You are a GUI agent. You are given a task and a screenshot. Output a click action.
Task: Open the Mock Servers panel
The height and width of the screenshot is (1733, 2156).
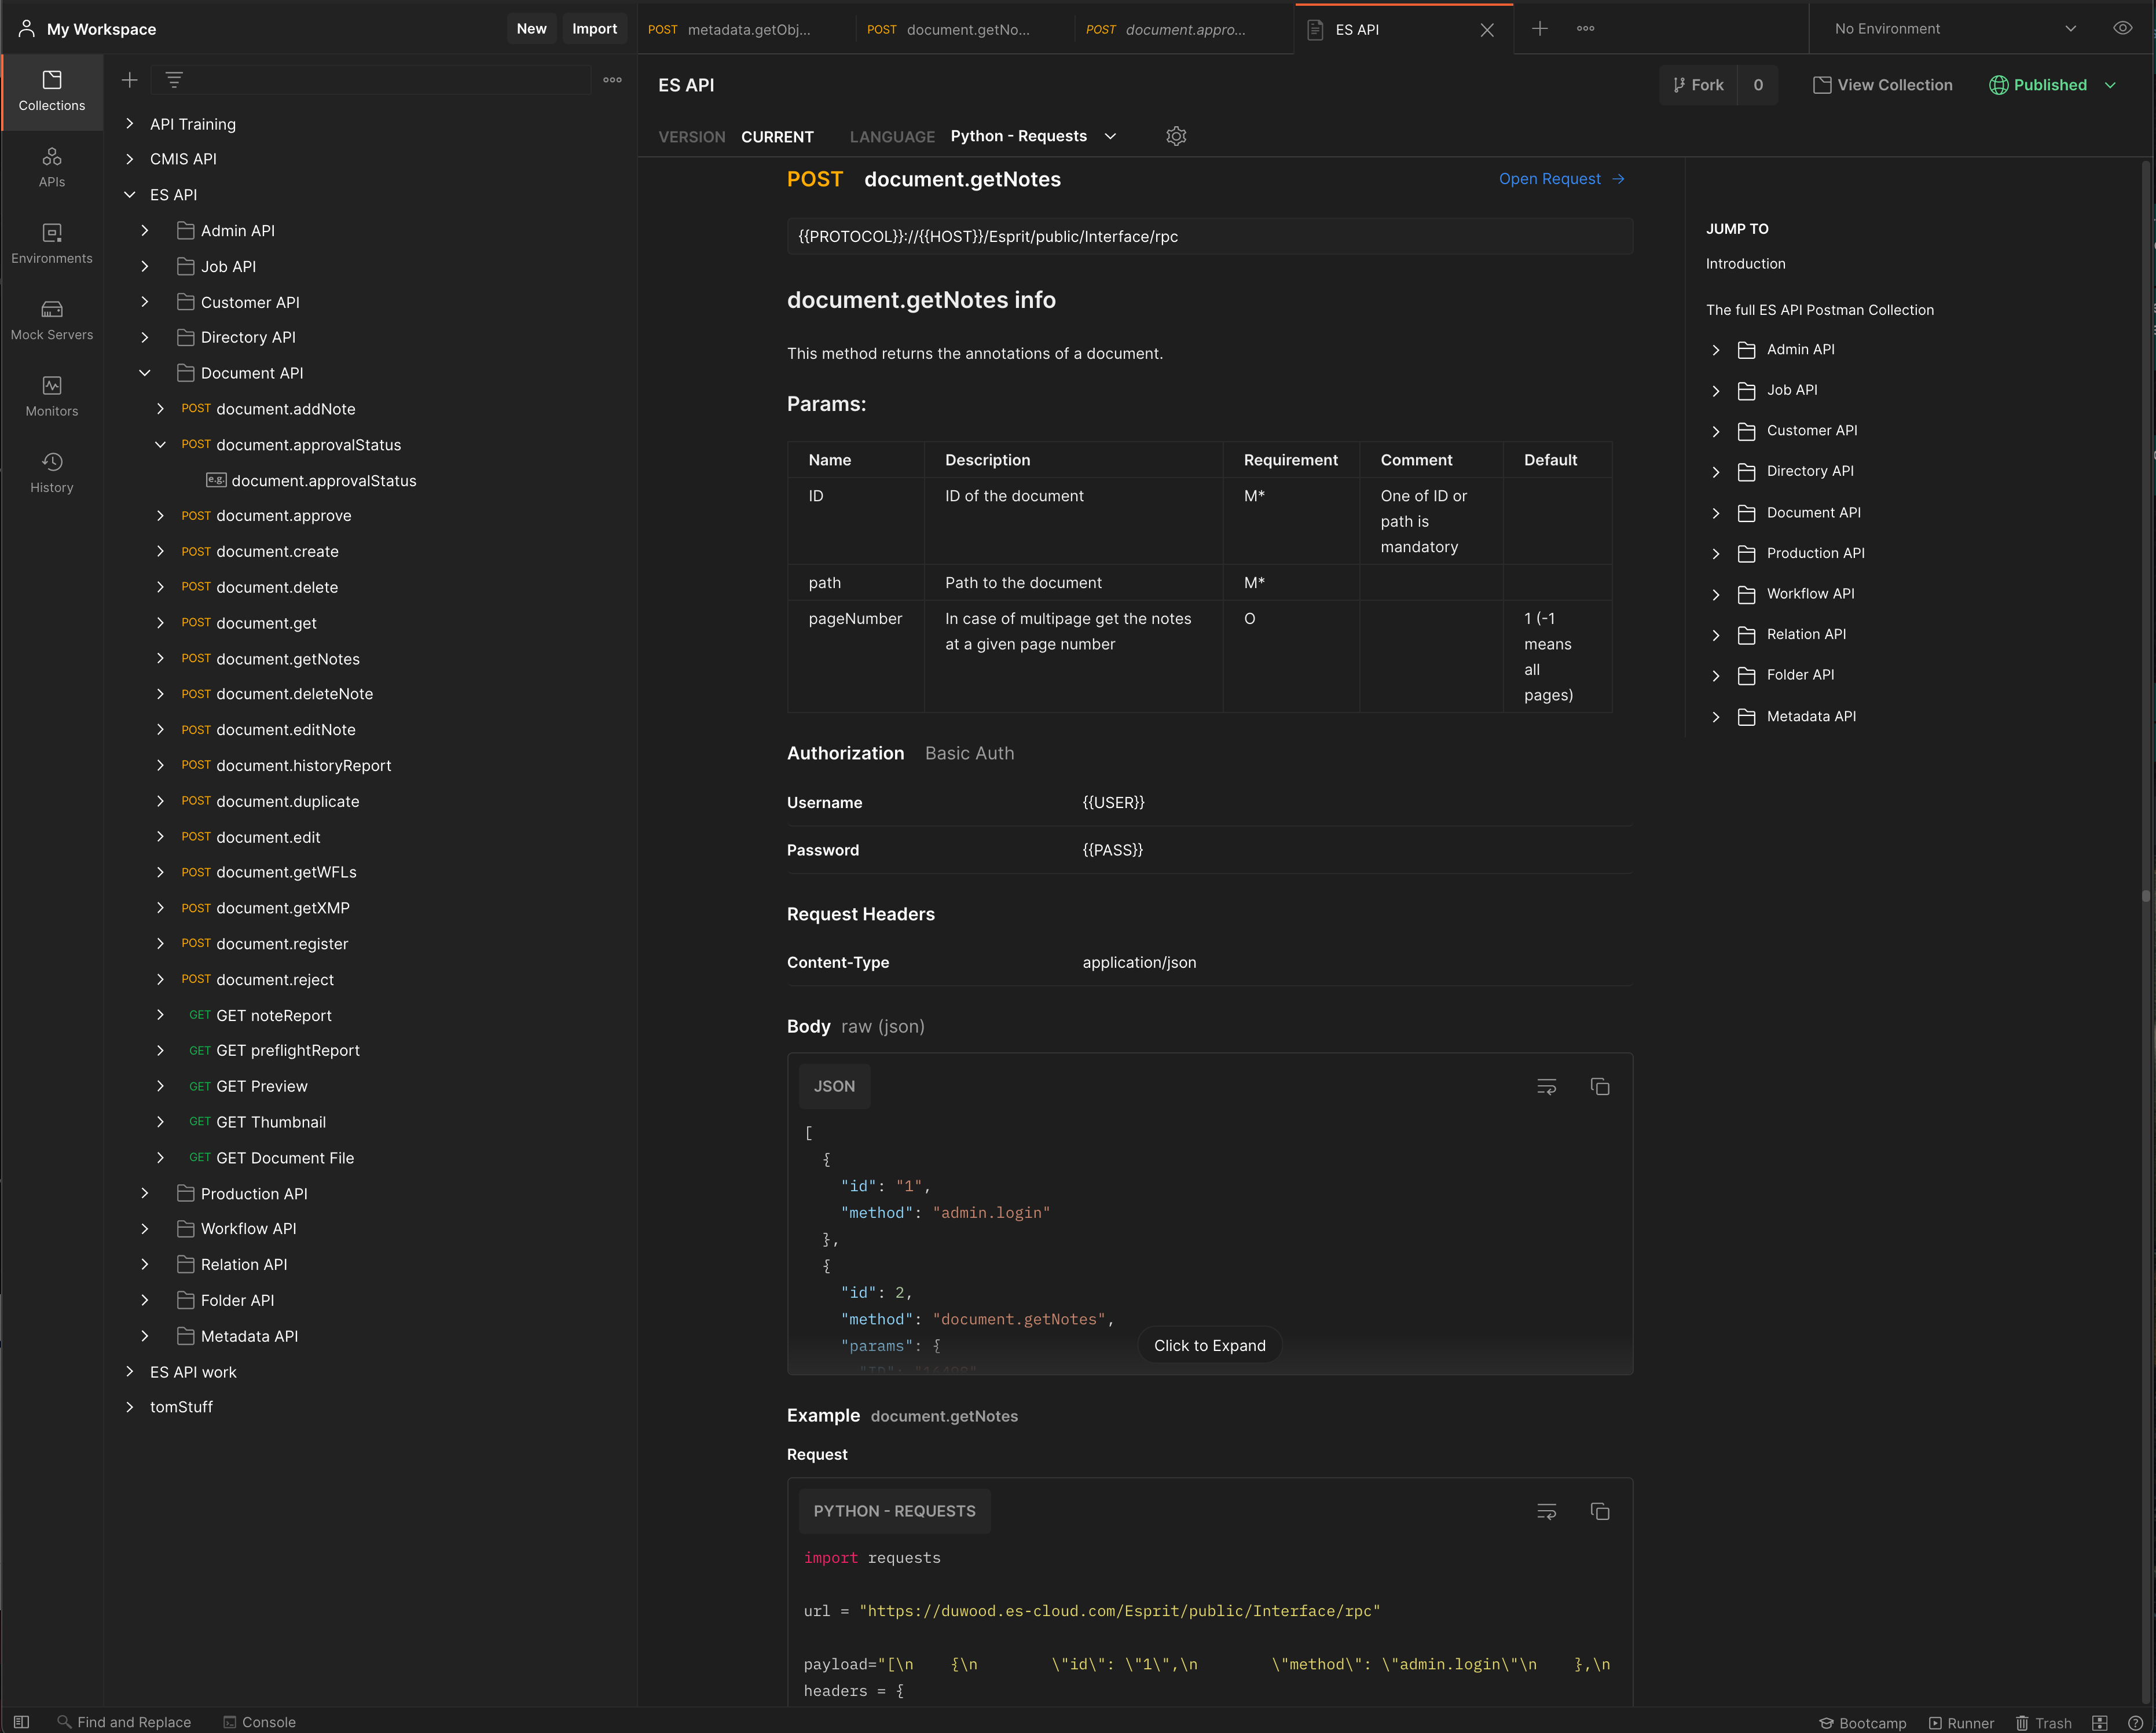pyautogui.click(x=52, y=320)
